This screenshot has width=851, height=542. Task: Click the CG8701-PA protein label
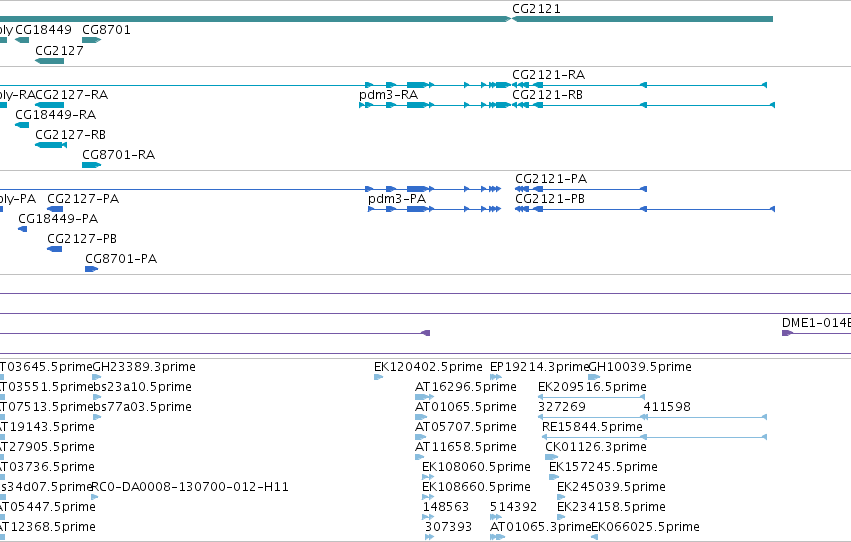coord(121,259)
